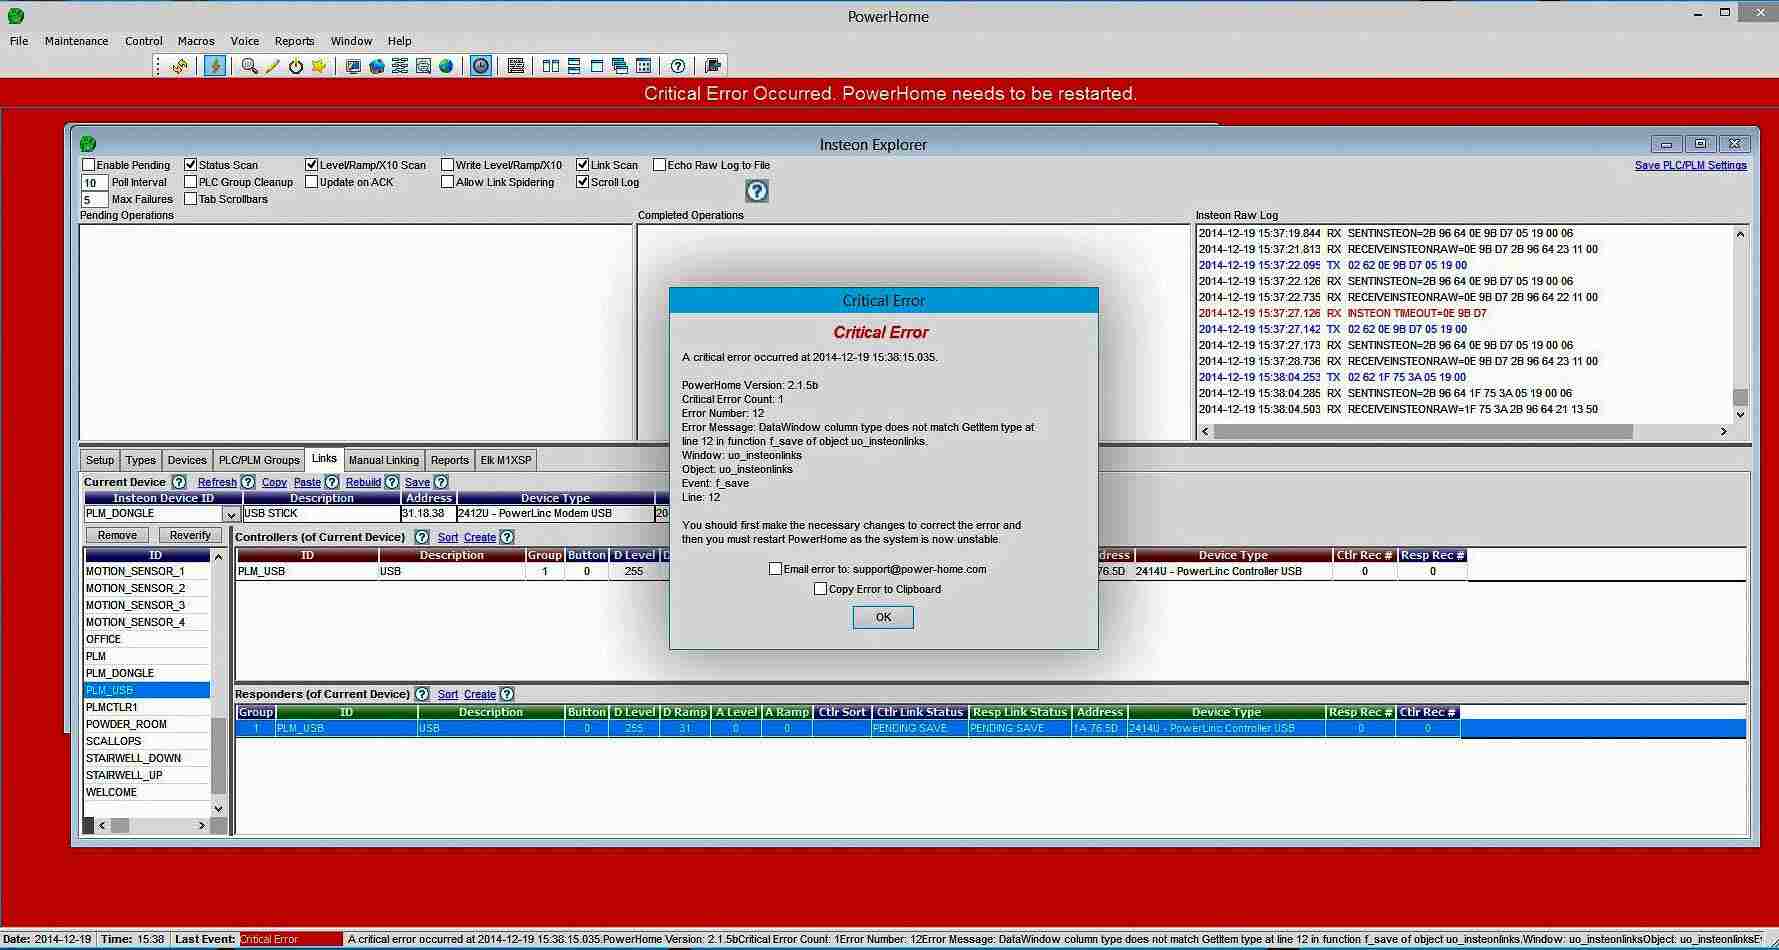Click the tile vertical windows toolbar icon
This screenshot has height=950, width=1779.
(x=551, y=66)
